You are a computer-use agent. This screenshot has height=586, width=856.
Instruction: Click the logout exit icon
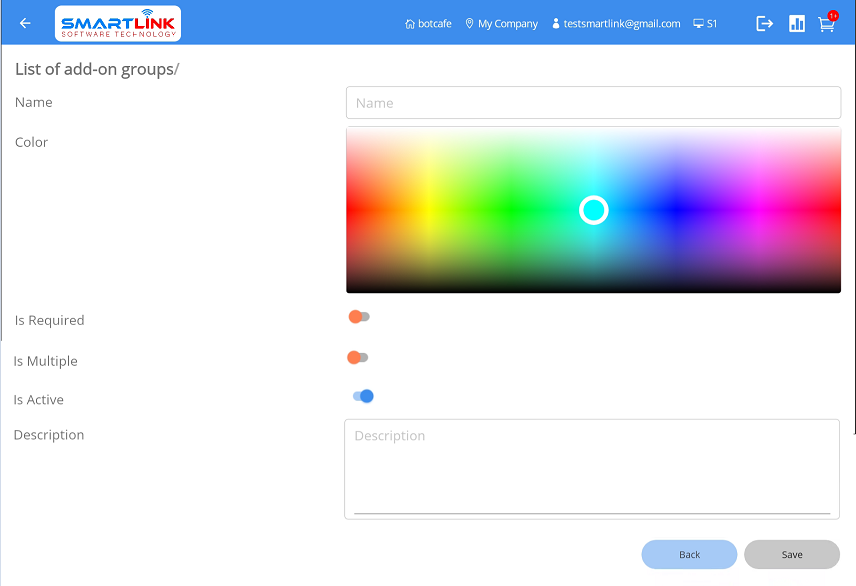point(765,24)
